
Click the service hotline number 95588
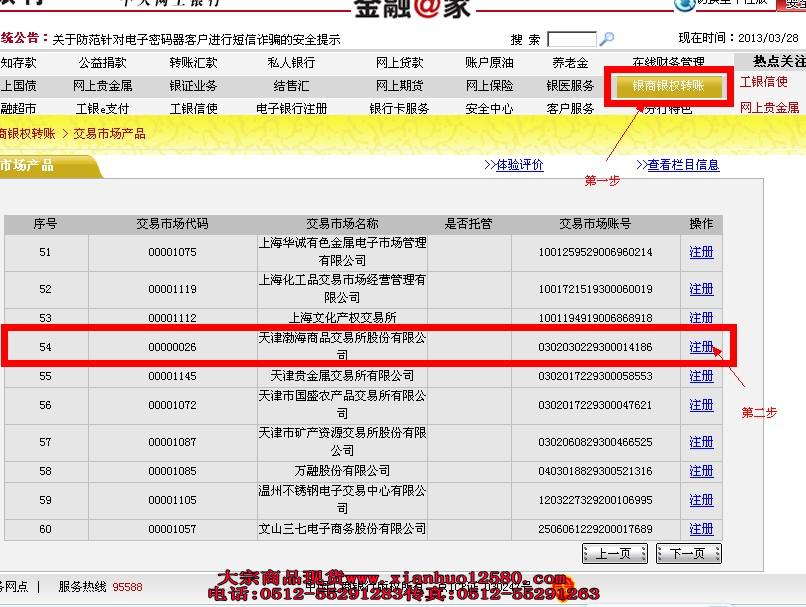coord(127,587)
